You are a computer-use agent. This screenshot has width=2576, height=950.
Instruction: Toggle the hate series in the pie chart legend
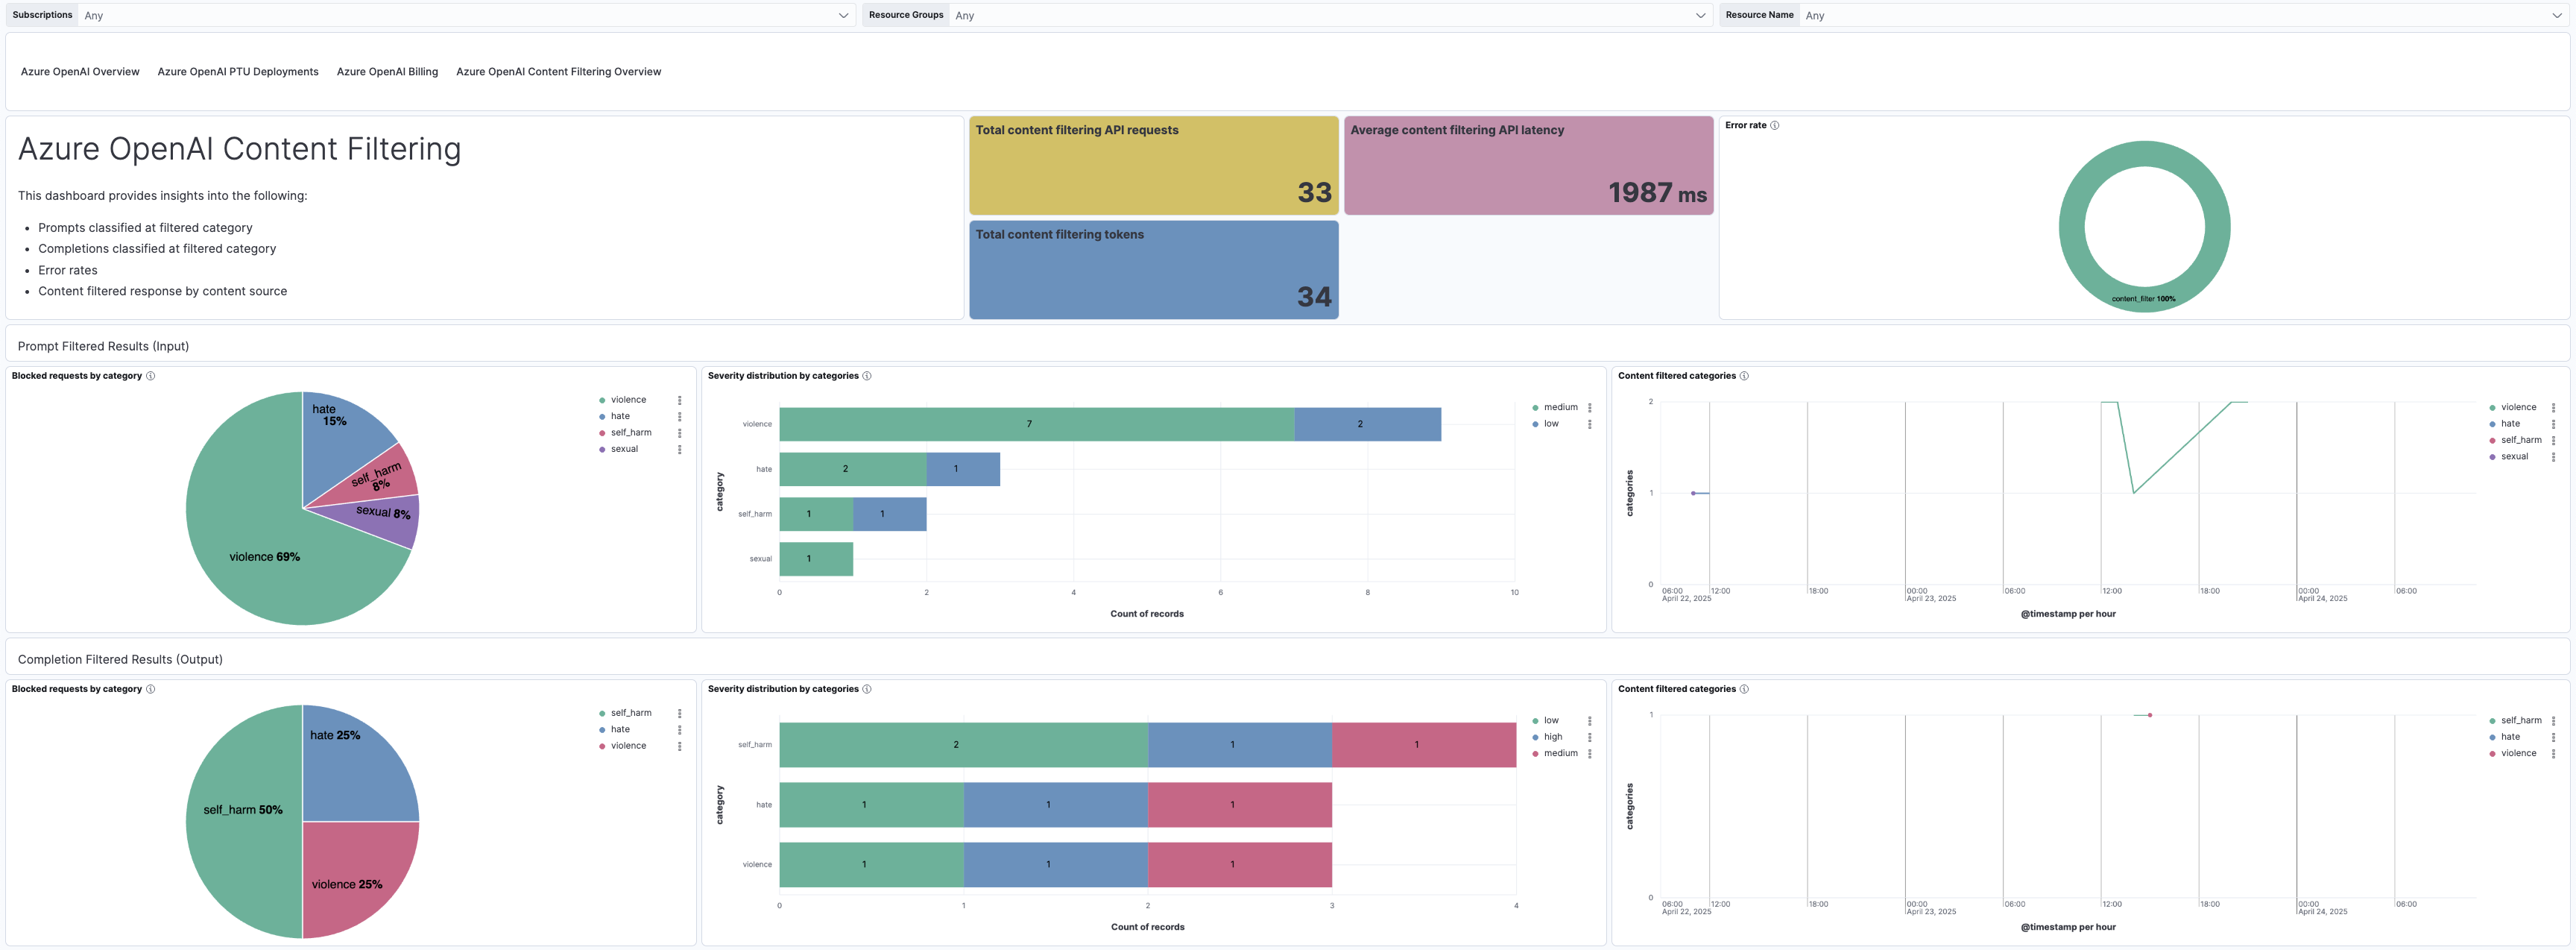tap(620, 416)
